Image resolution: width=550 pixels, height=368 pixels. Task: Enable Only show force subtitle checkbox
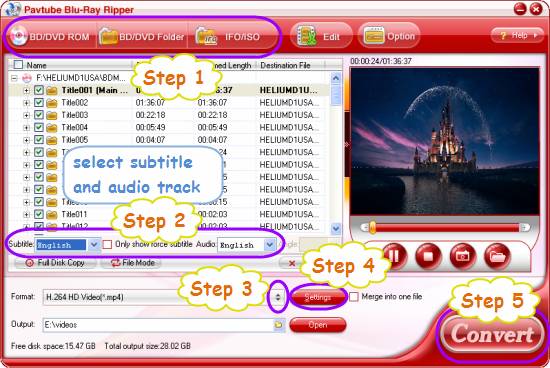(x=107, y=244)
